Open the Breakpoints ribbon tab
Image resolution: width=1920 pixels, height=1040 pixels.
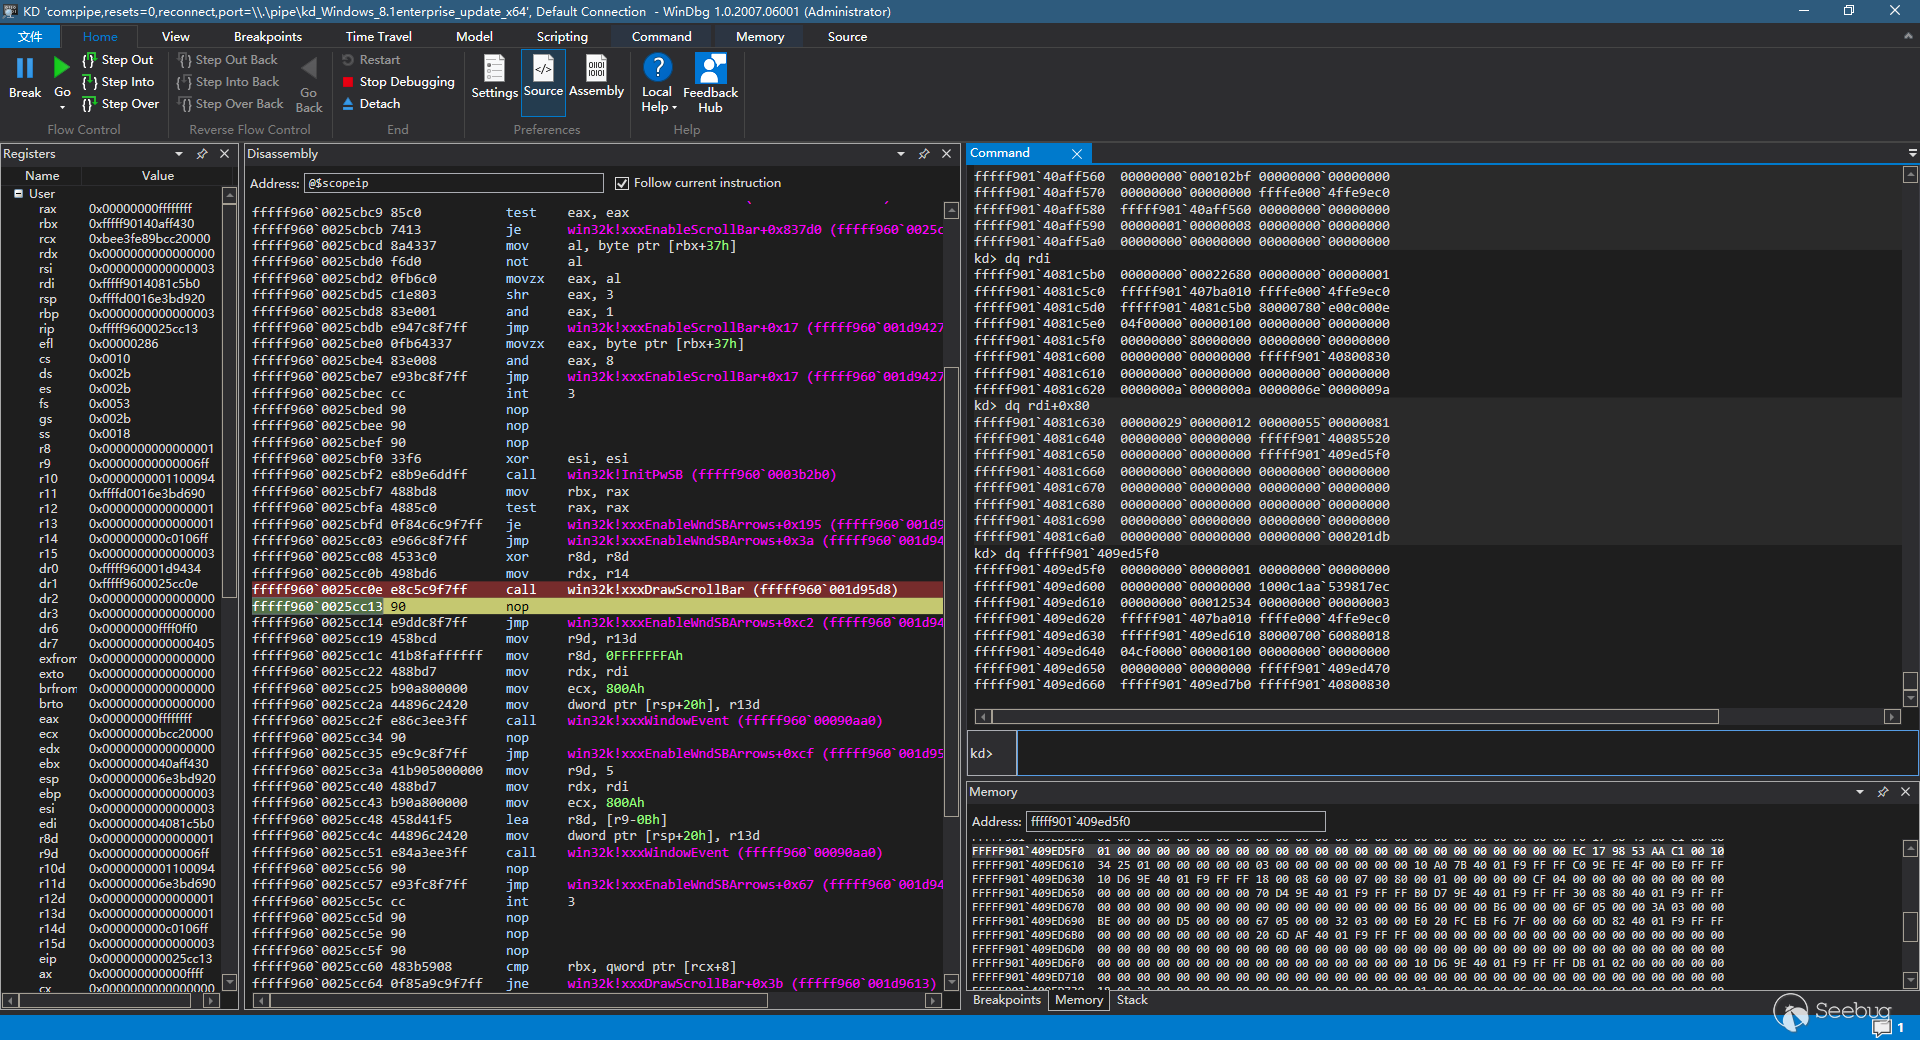click(267, 37)
